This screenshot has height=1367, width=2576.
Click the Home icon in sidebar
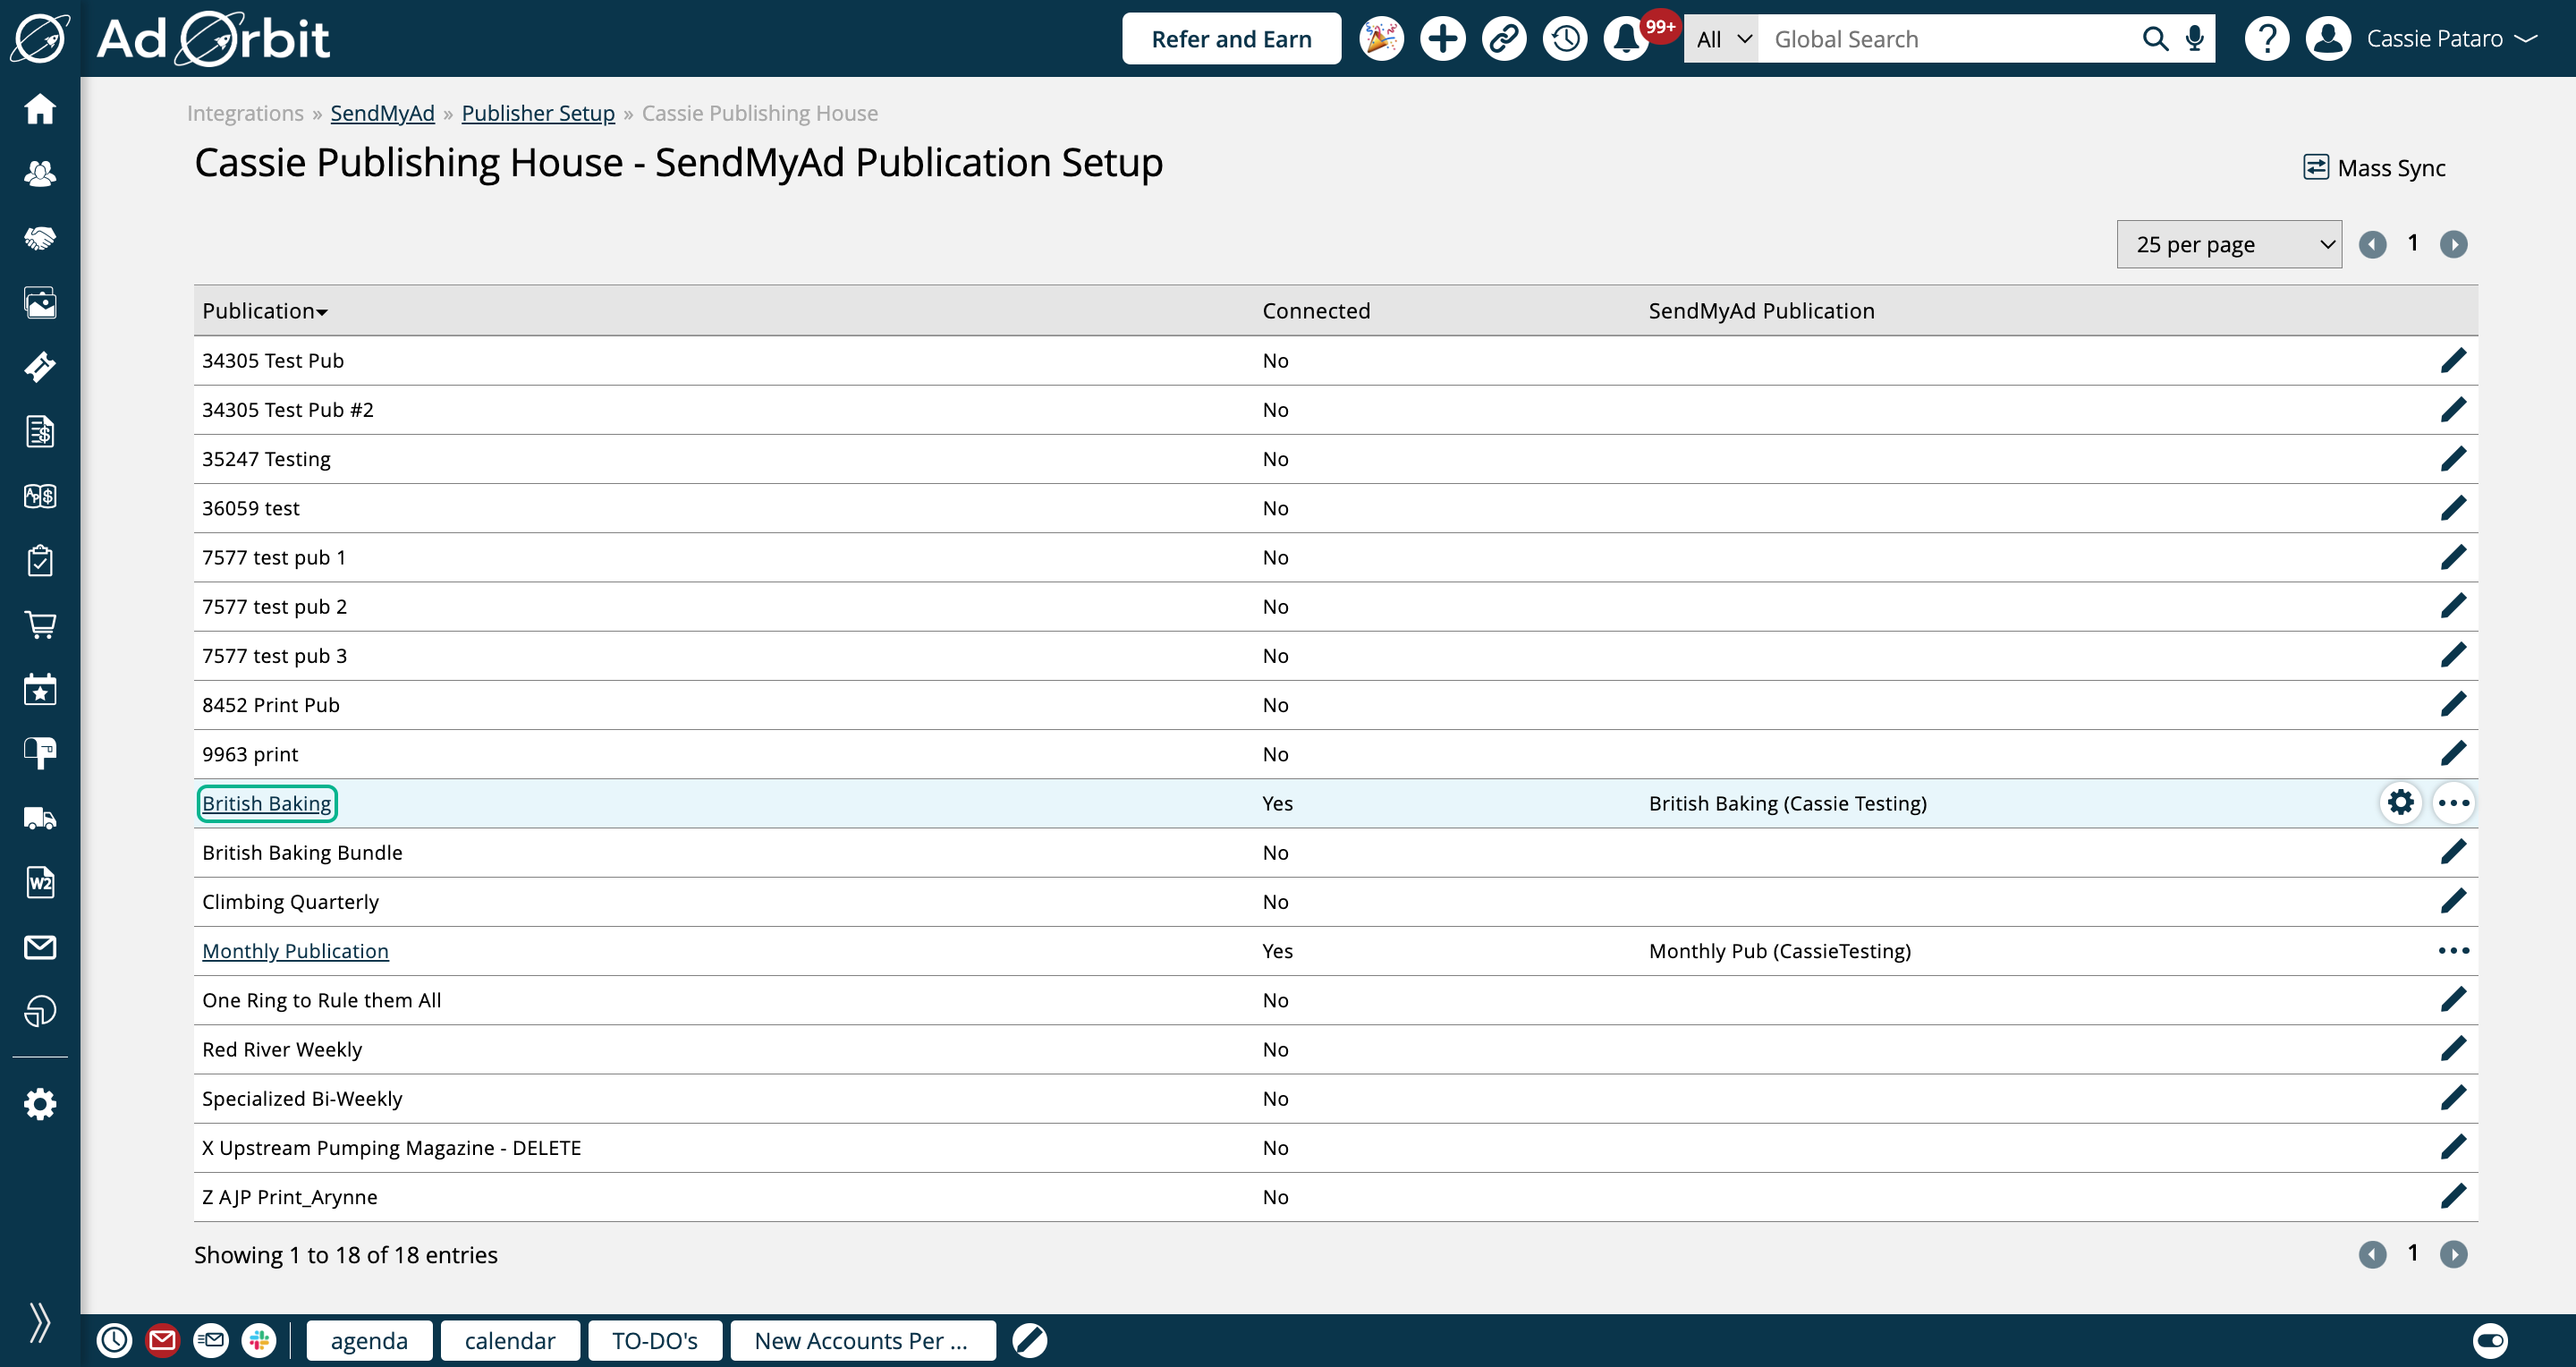40,108
